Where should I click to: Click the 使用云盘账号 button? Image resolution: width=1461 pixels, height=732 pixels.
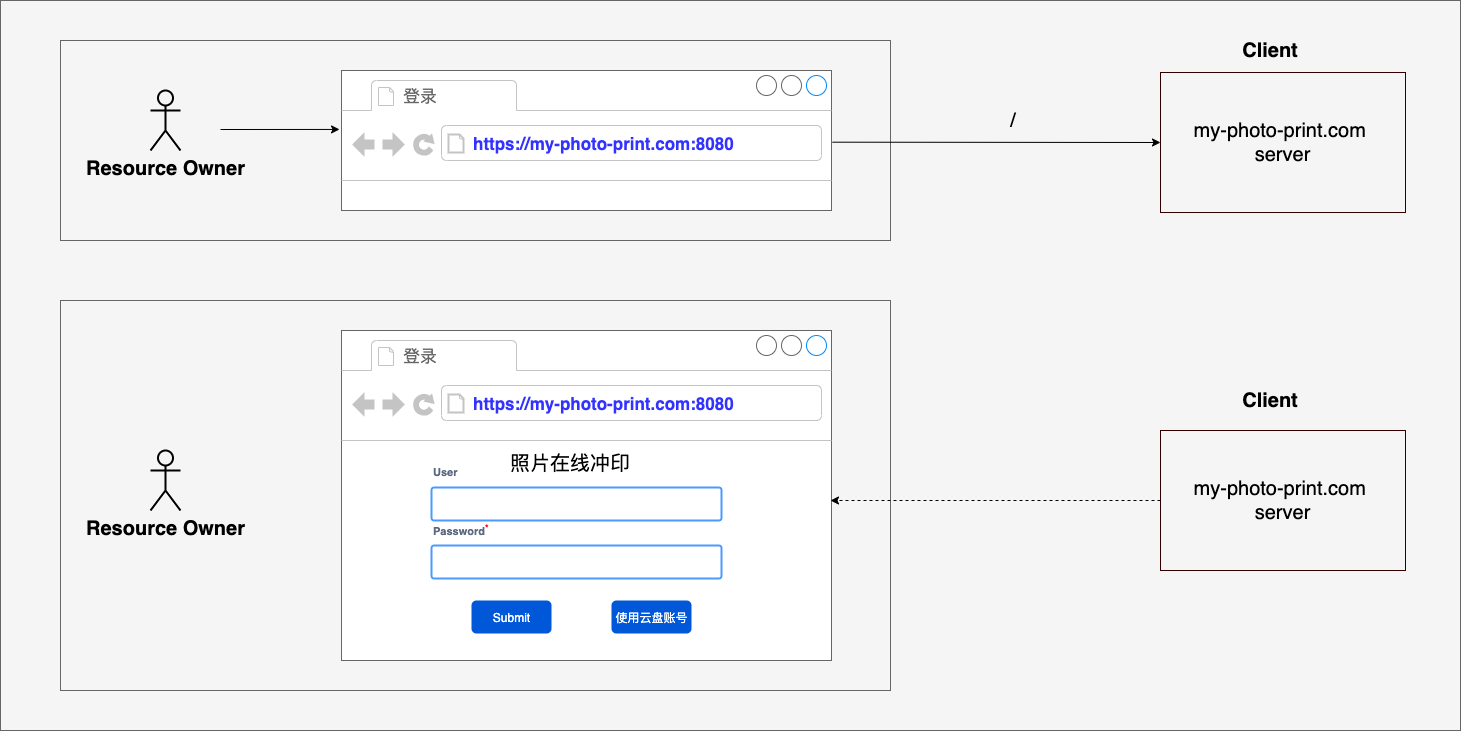tap(651, 618)
